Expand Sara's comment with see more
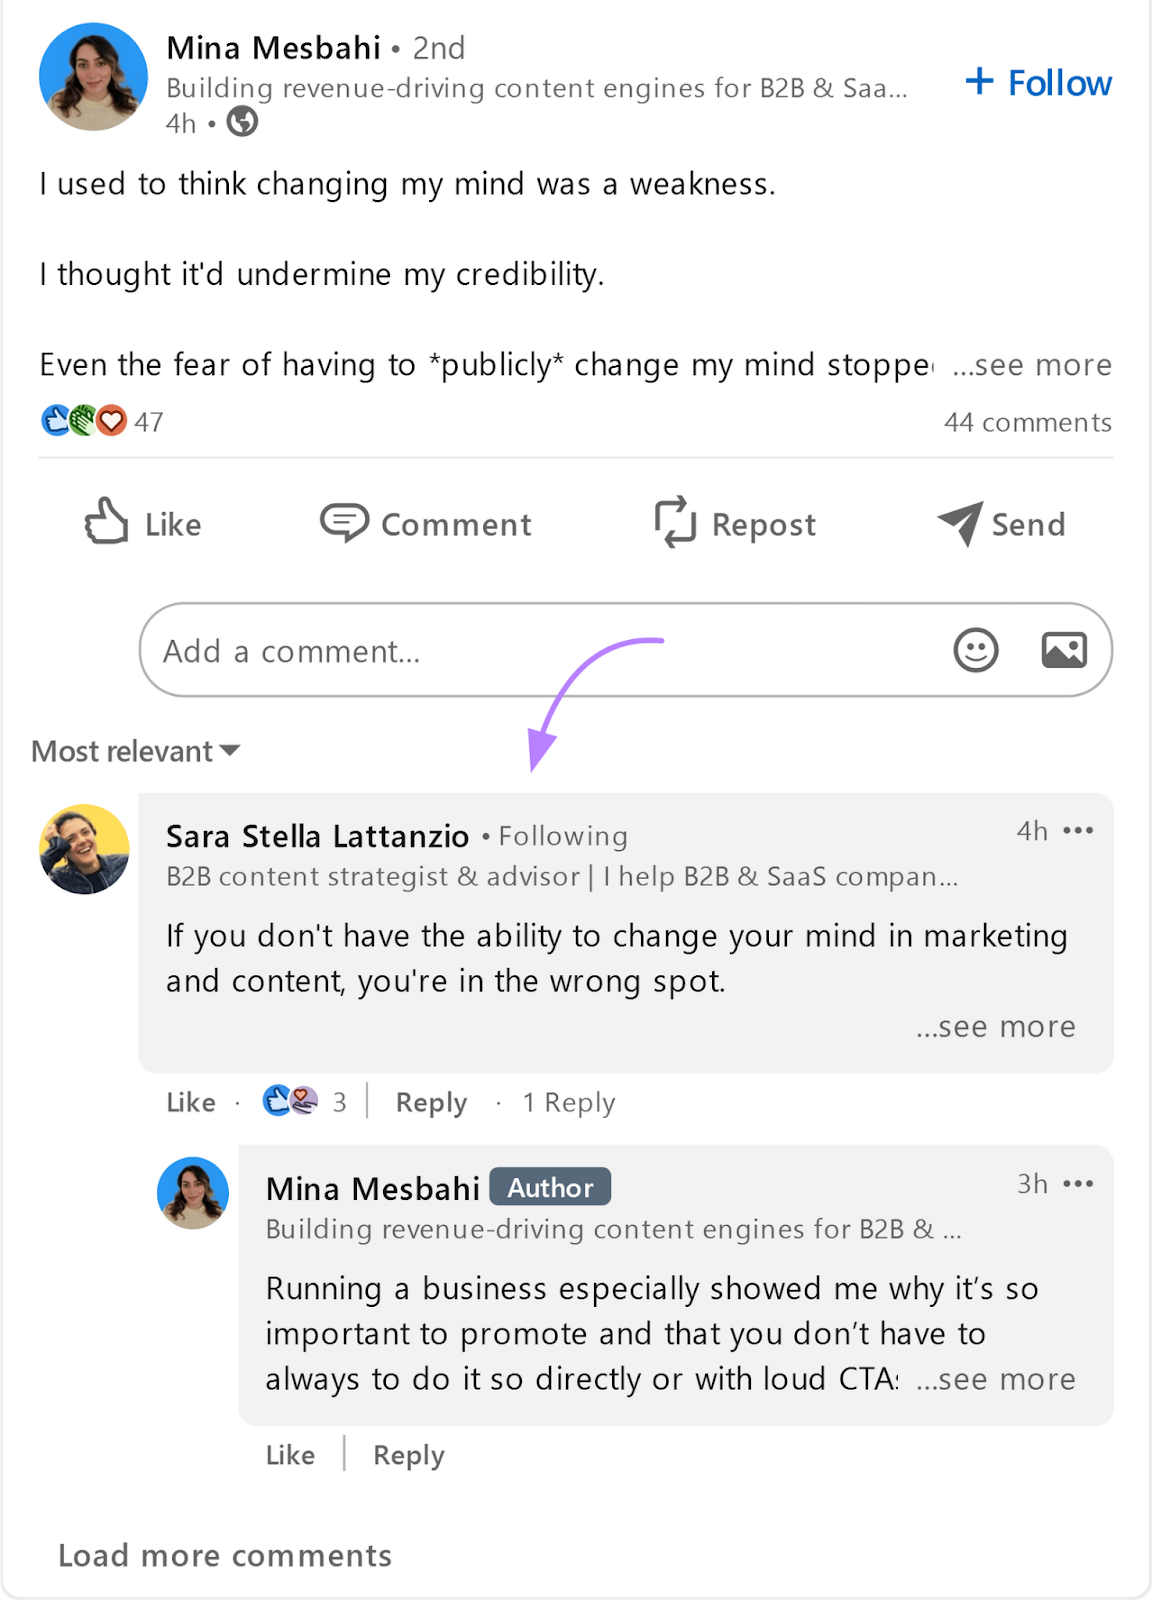The image size is (1152, 1600). tap(996, 1026)
